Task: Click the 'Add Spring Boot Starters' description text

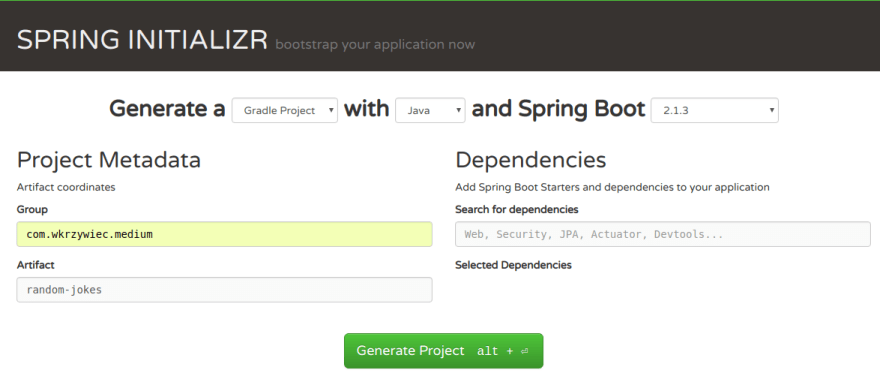Action: pyautogui.click(x=612, y=187)
